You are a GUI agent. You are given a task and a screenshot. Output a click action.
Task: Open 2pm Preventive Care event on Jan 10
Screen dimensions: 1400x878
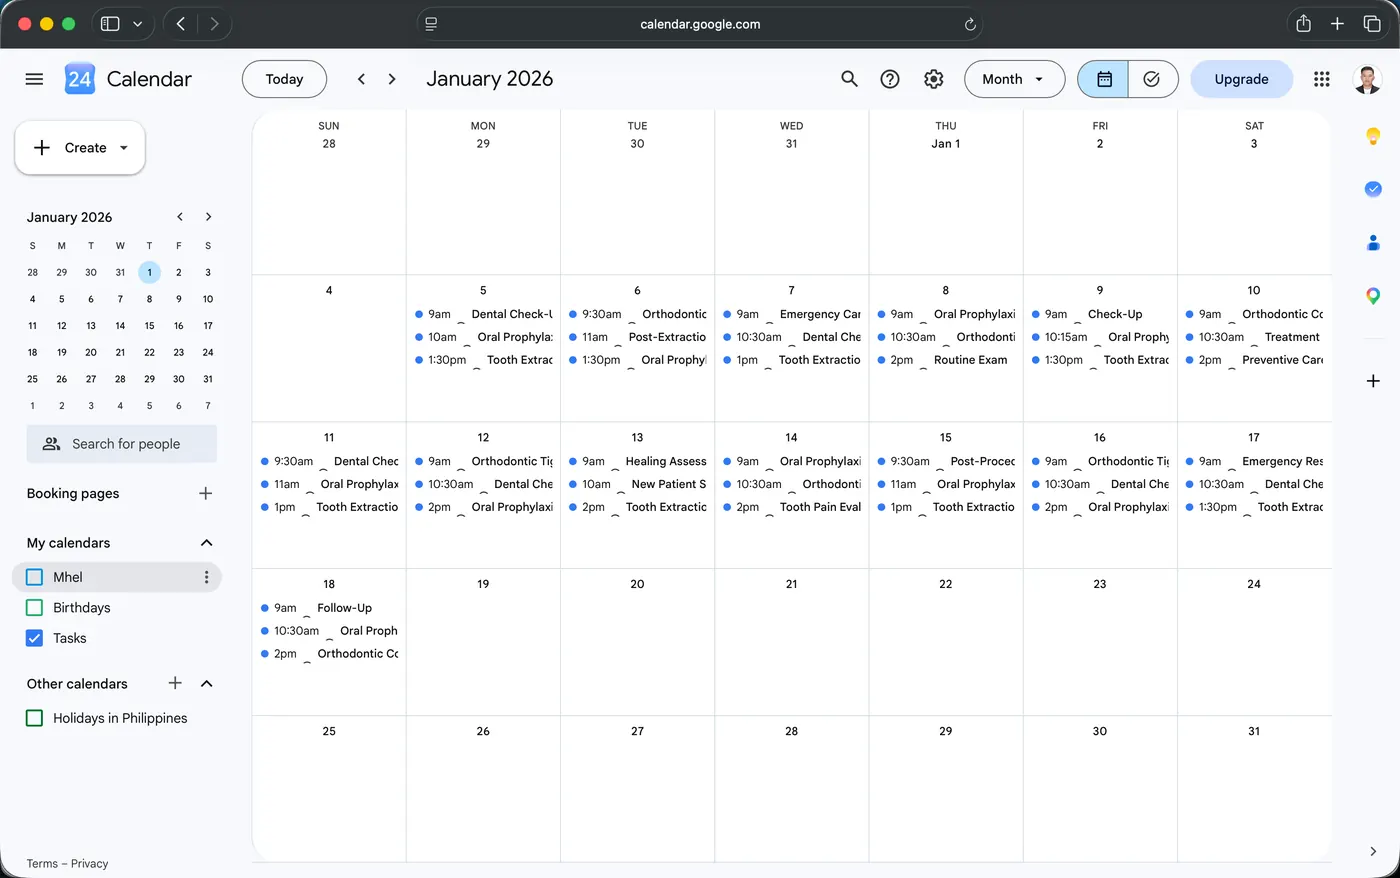pos(1254,360)
